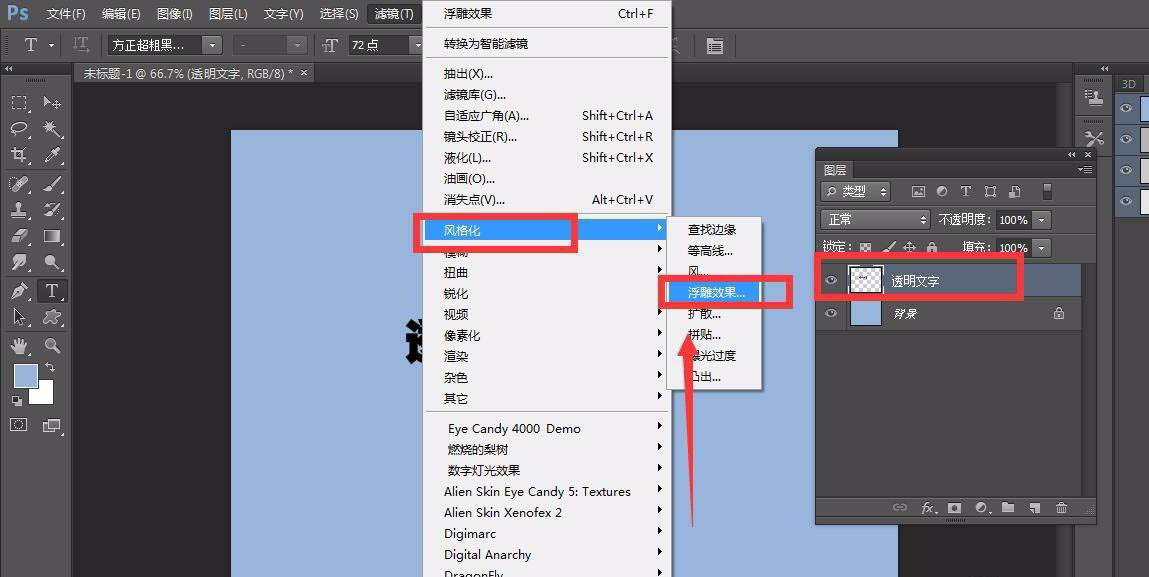Reset to default black and white colors
This screenshot has height=577, width=1149.
point(17,400)
